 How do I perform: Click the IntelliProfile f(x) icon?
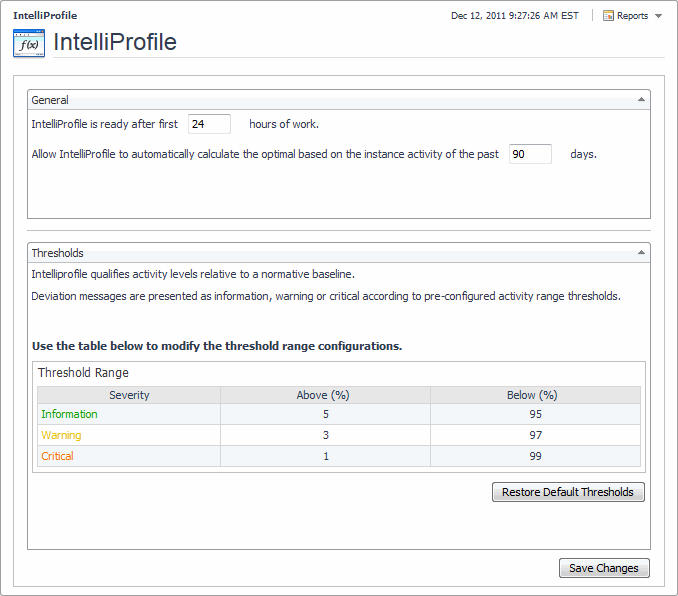[28, 43]
